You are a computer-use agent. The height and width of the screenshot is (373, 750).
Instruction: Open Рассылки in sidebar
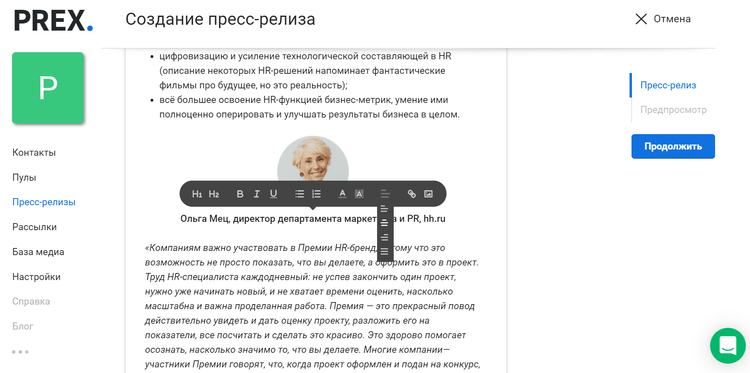pos(34,227)
